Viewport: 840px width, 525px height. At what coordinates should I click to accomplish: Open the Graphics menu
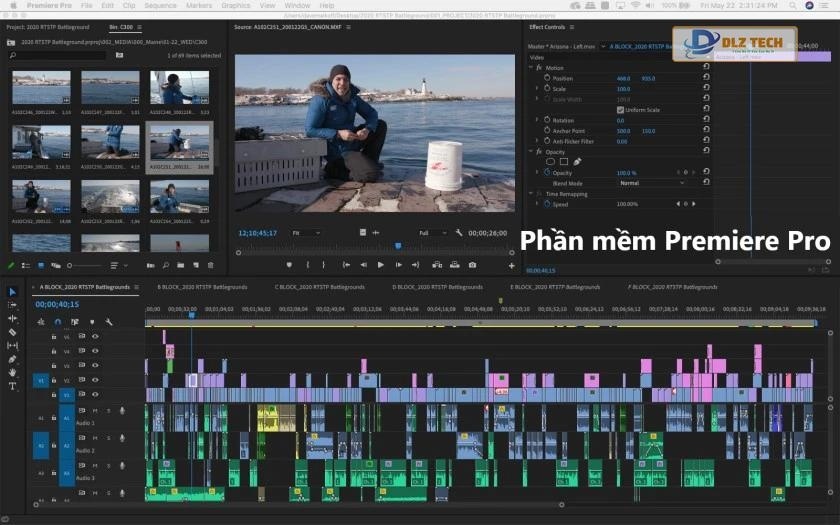pos(236,5)
